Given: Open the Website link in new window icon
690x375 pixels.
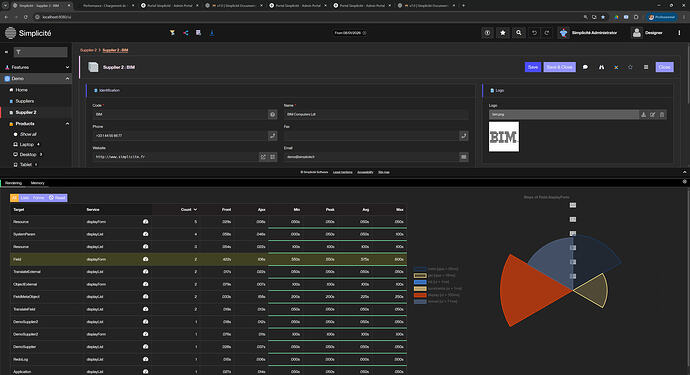Looking at the screenshot, I should click(263, 157).
